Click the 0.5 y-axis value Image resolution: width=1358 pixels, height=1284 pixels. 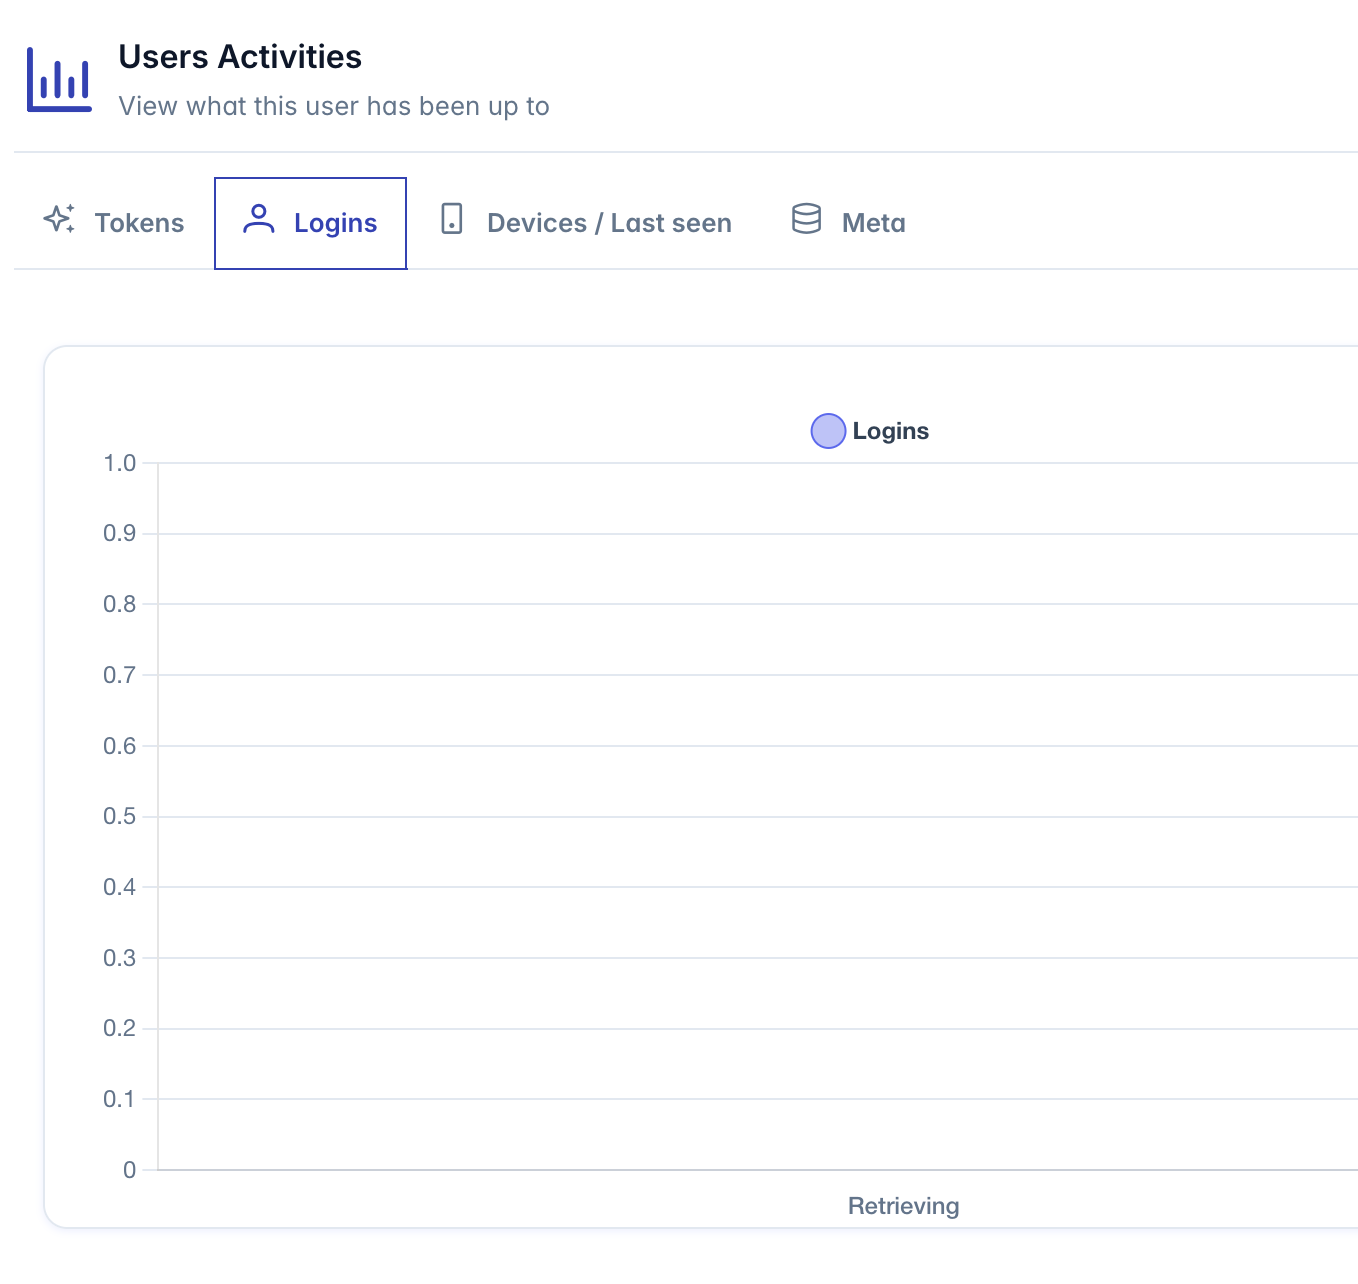[x=119, y=816]
